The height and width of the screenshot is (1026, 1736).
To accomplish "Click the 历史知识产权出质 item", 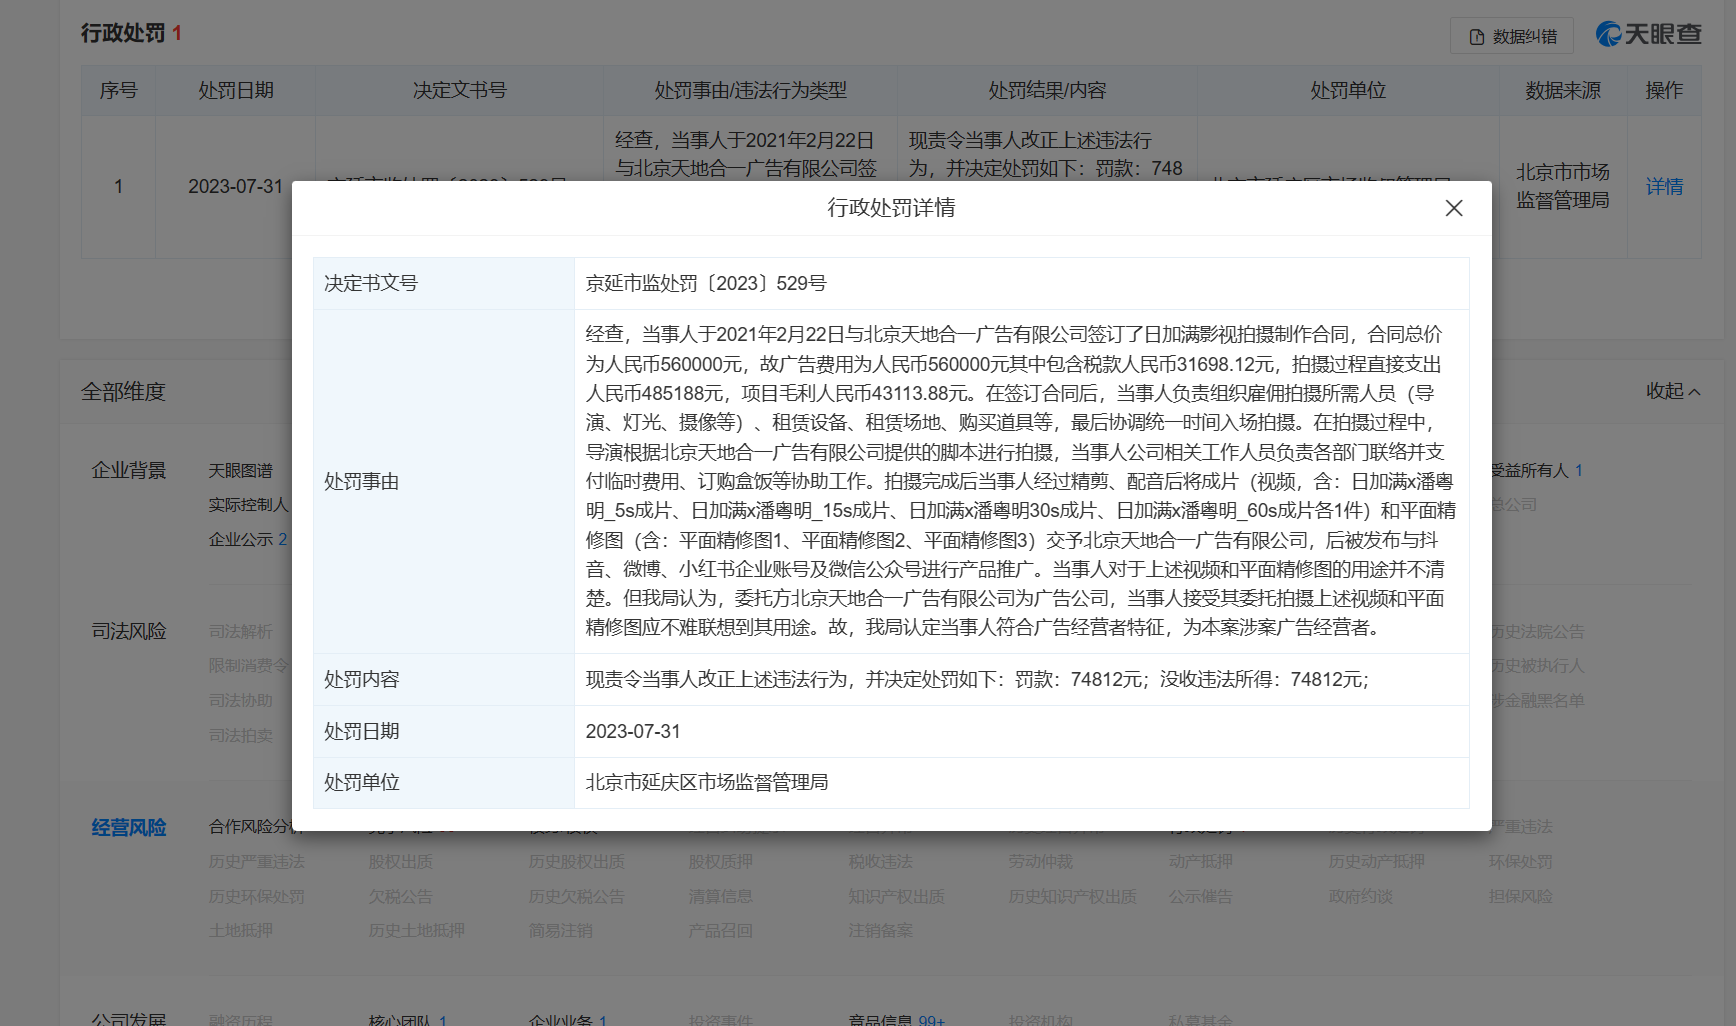I will (x=1073, y=896).
